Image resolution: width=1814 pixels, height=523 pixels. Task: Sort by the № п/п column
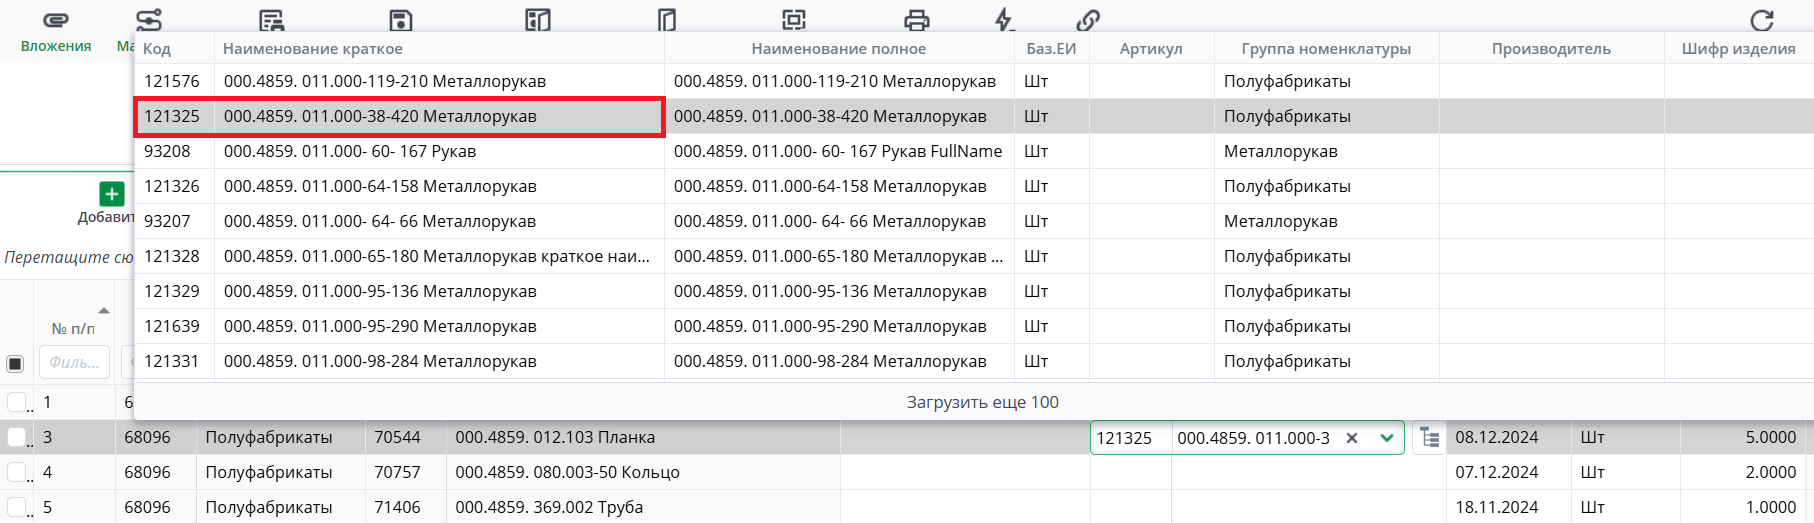coord(73,328)
